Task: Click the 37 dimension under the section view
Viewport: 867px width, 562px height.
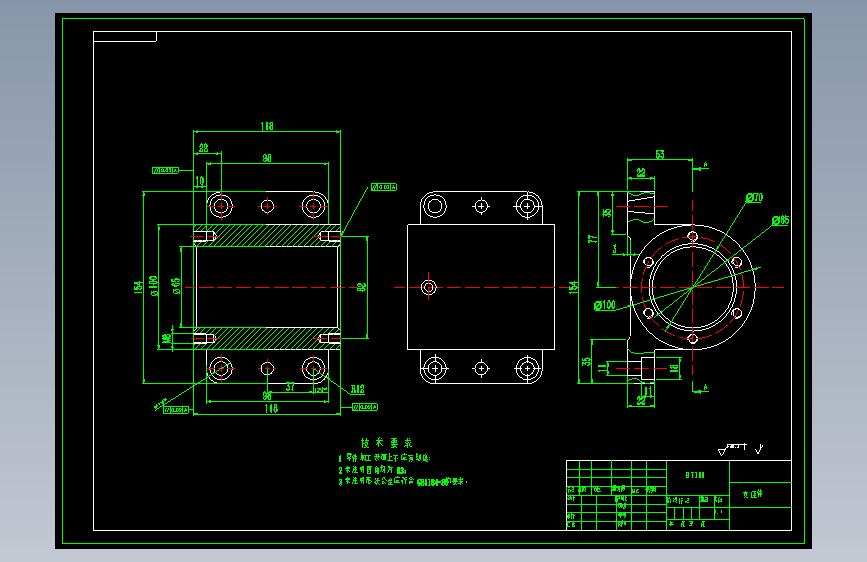Action: click(x=290, y=387)
